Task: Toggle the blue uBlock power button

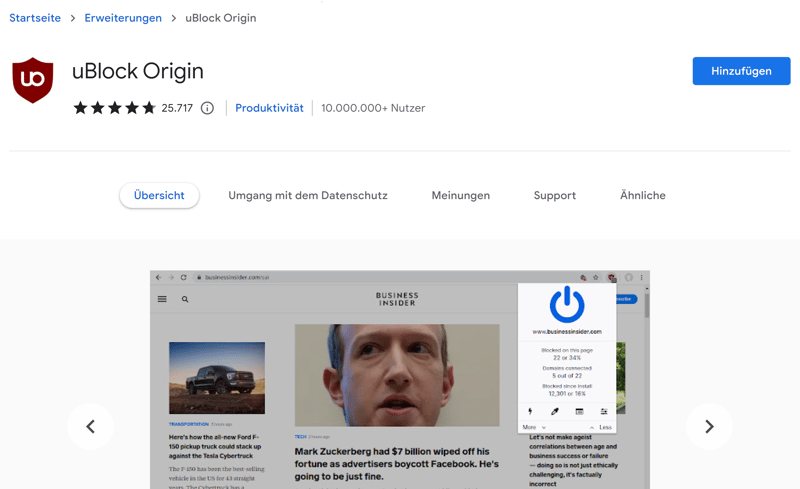Action: 567,304
